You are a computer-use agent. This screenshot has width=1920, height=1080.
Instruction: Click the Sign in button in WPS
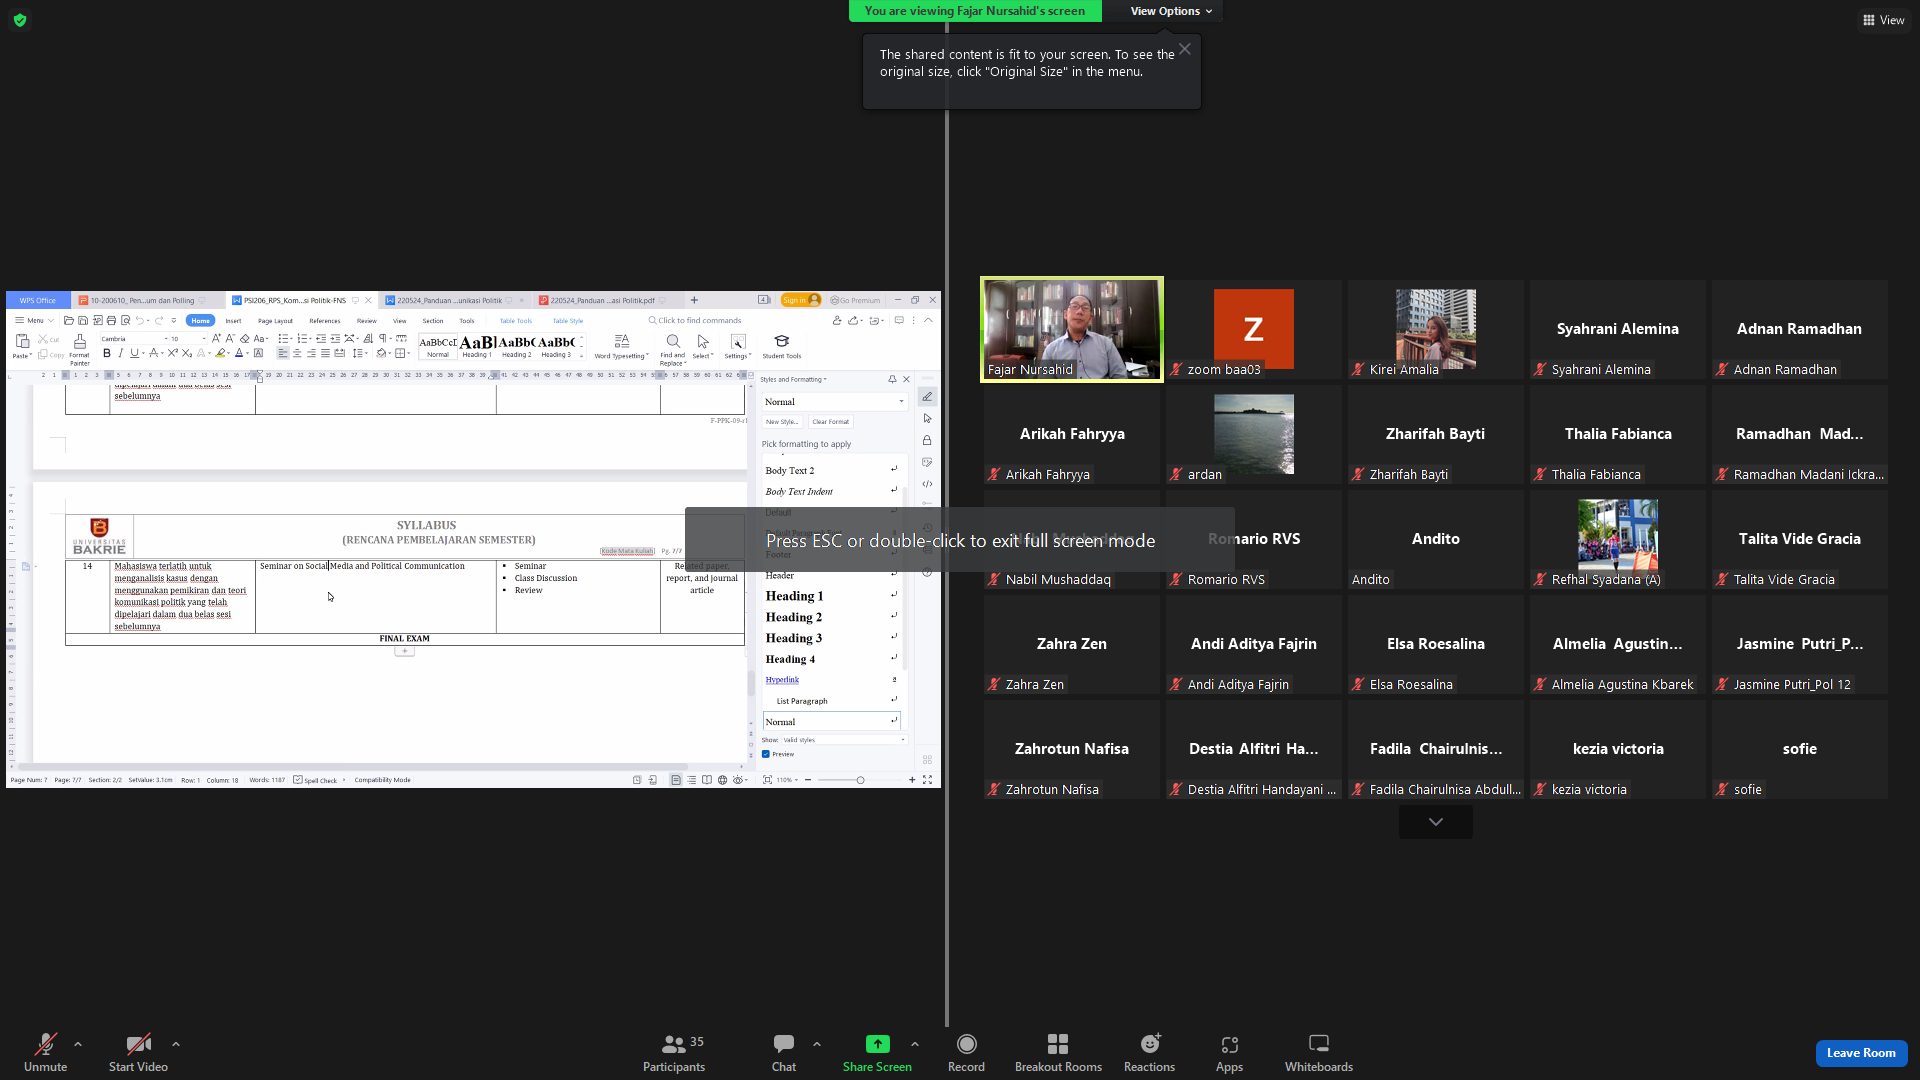[x=800, y=300]
